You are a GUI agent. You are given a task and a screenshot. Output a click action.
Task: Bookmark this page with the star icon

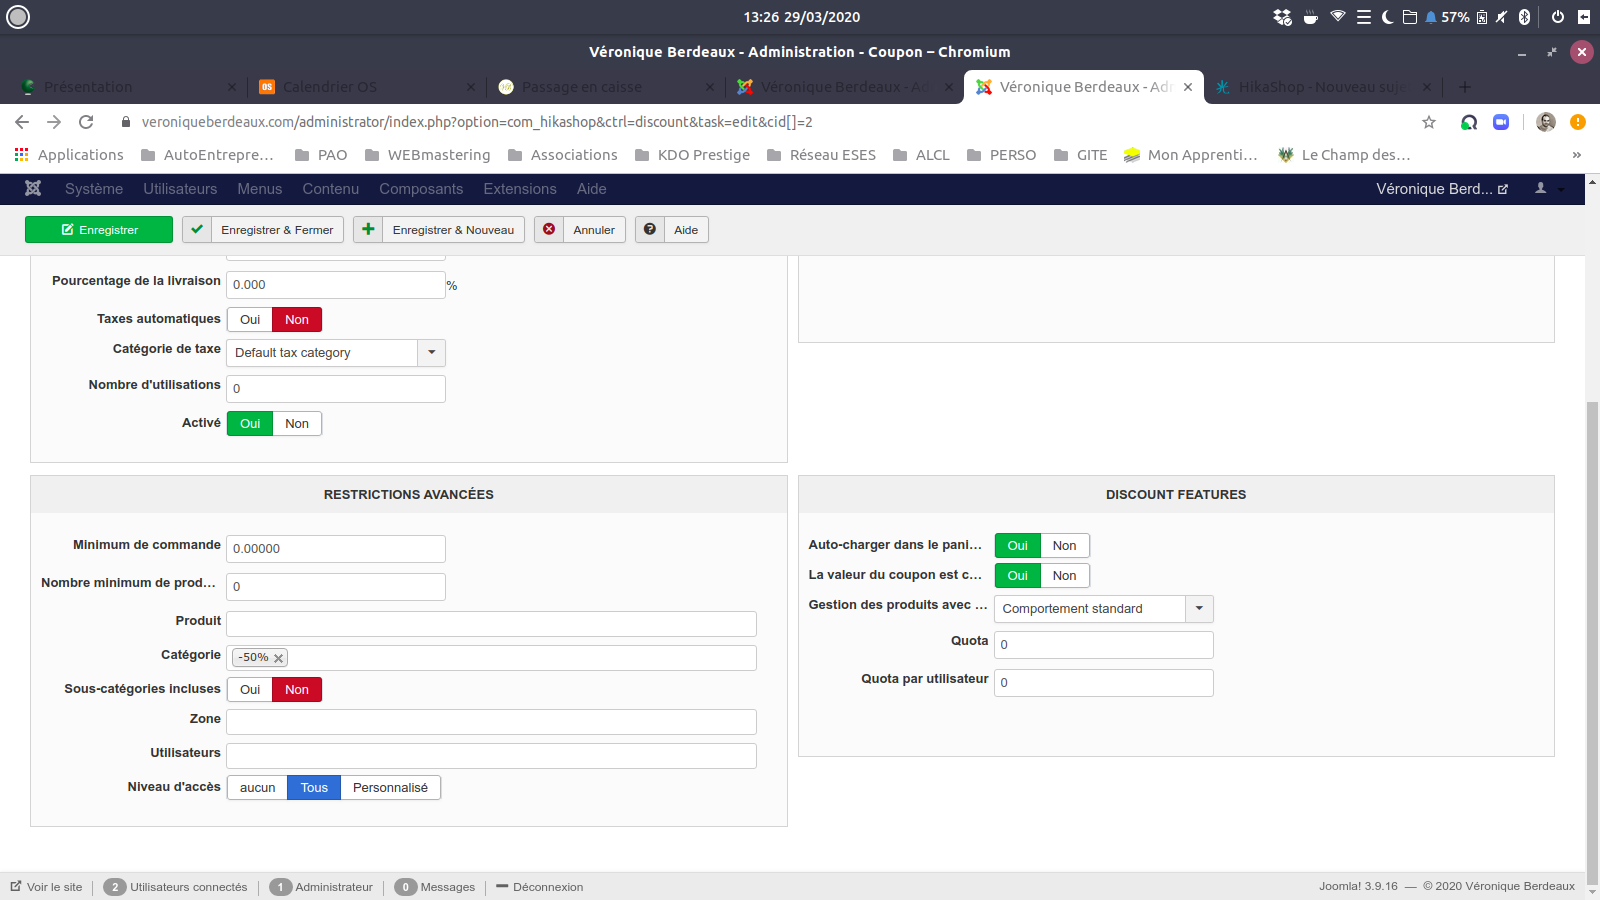pyautogui.click(x=1429, y=122)
